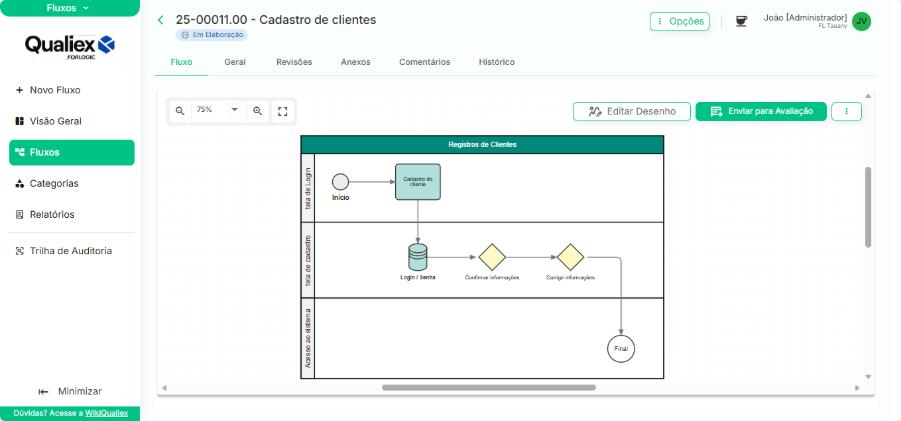Viewport: 901px width, 421px height.
Task: Click the vertical scrollbar of the diagram
Action: 867,205
